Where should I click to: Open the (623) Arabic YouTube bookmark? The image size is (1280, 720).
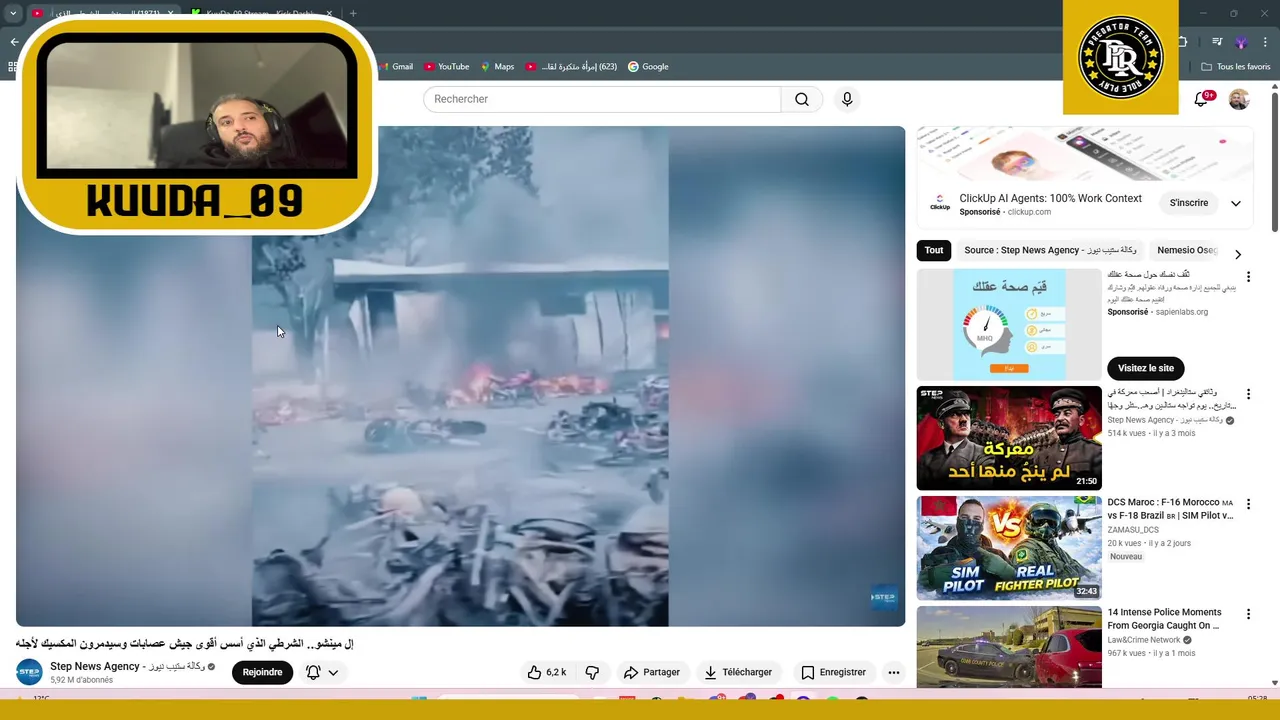[x=571, y=67]
